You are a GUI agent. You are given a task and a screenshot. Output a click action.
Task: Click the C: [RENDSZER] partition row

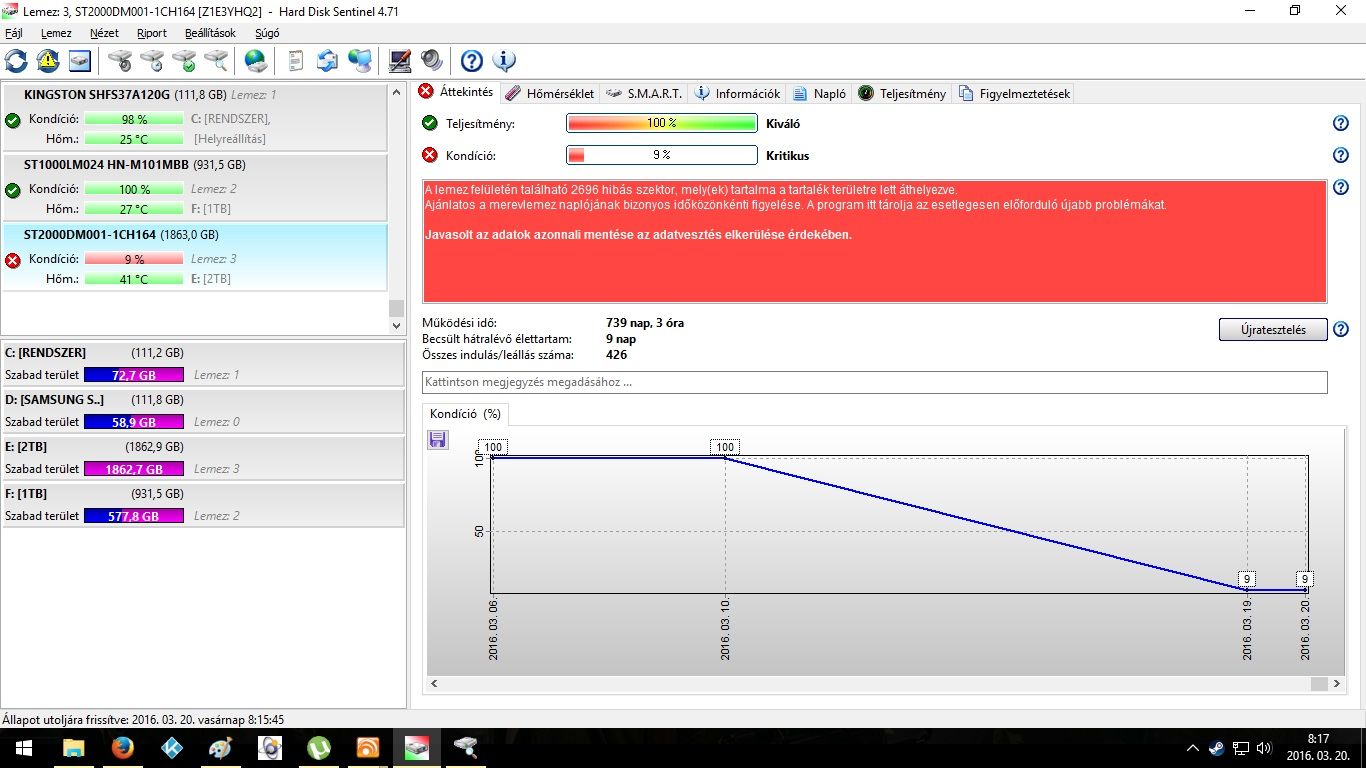203,364
